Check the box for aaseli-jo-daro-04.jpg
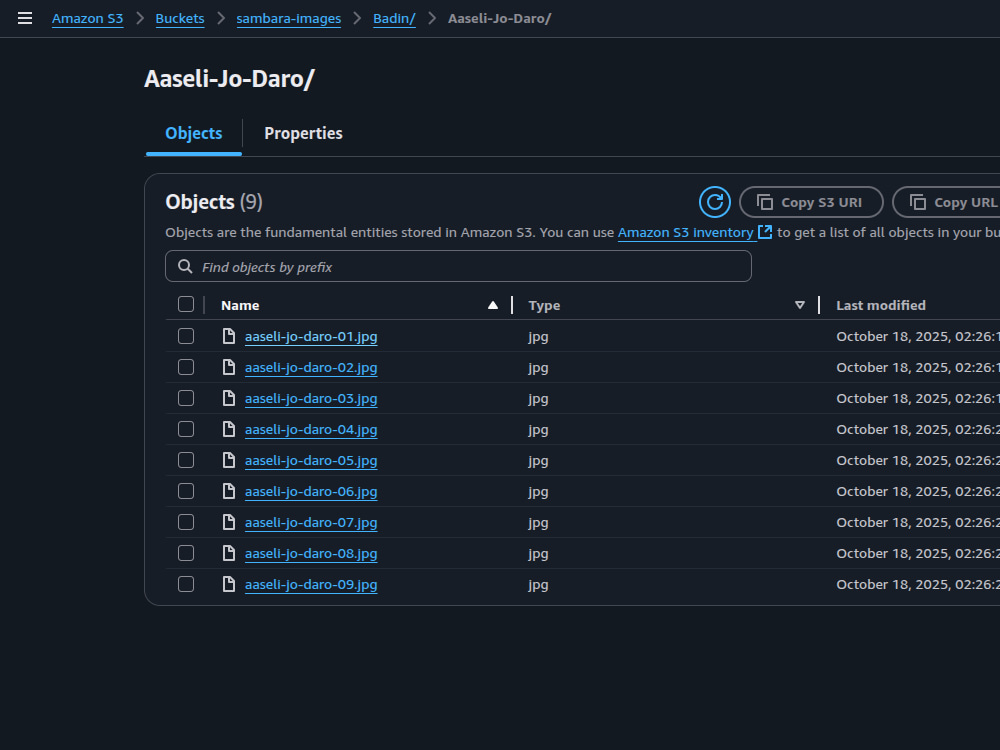The width and height of the screenshot is (1000, 750). point(186,429)
